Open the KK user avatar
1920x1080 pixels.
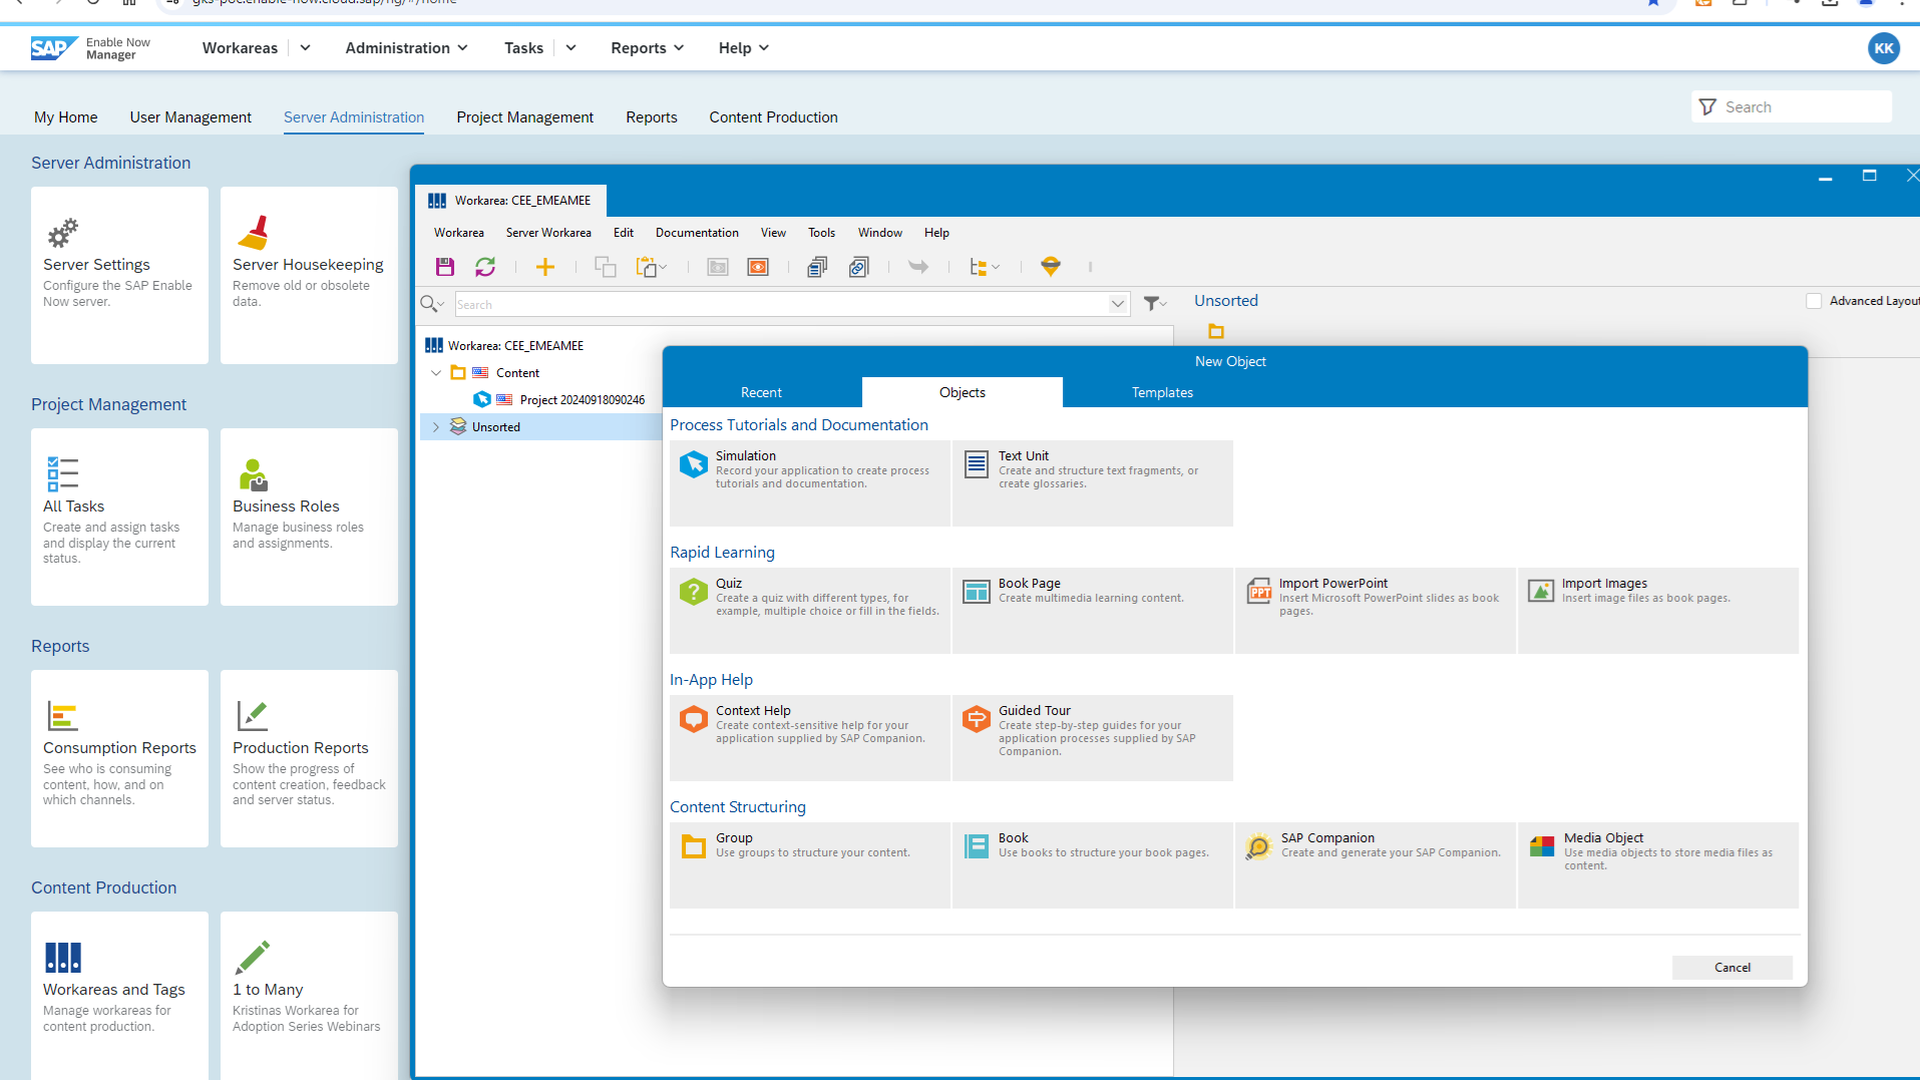(1884, 48)
